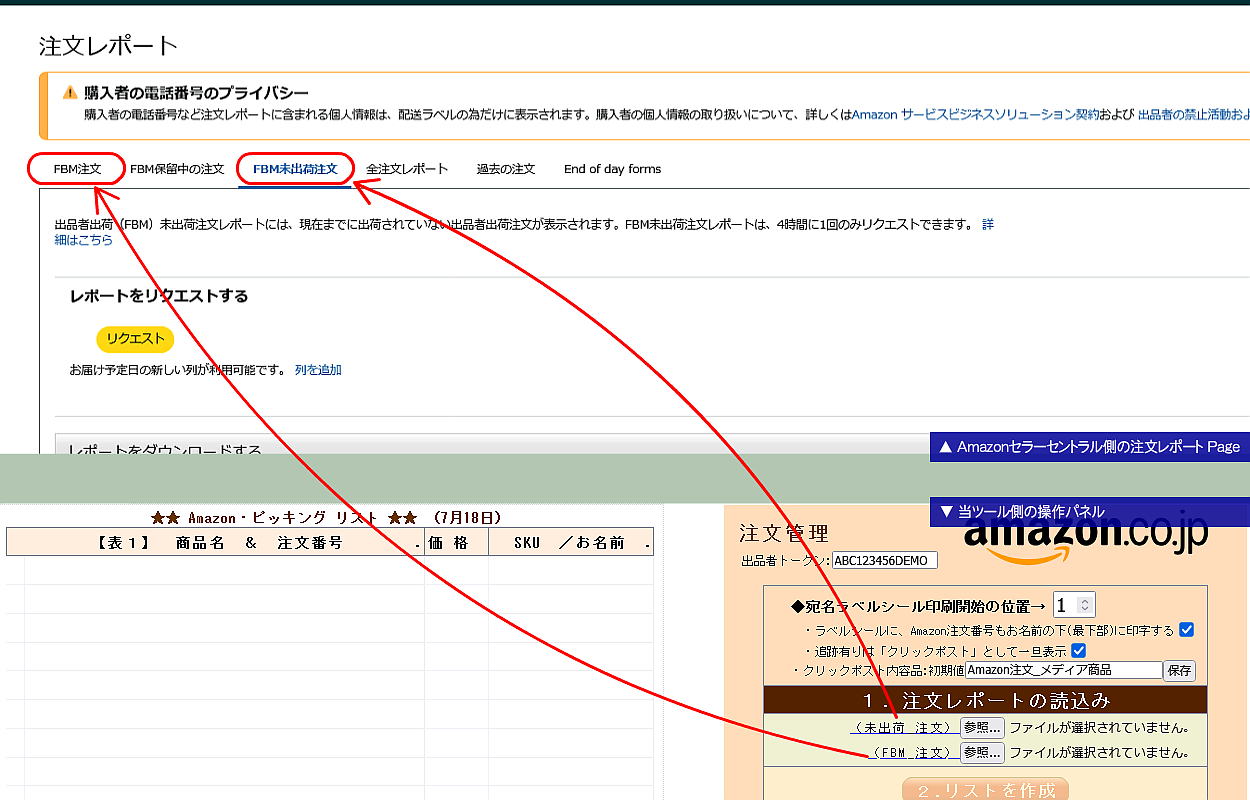The image size is (1250, 800).
Task: Open the FBM注文 tab
Action: pos(77,169)
